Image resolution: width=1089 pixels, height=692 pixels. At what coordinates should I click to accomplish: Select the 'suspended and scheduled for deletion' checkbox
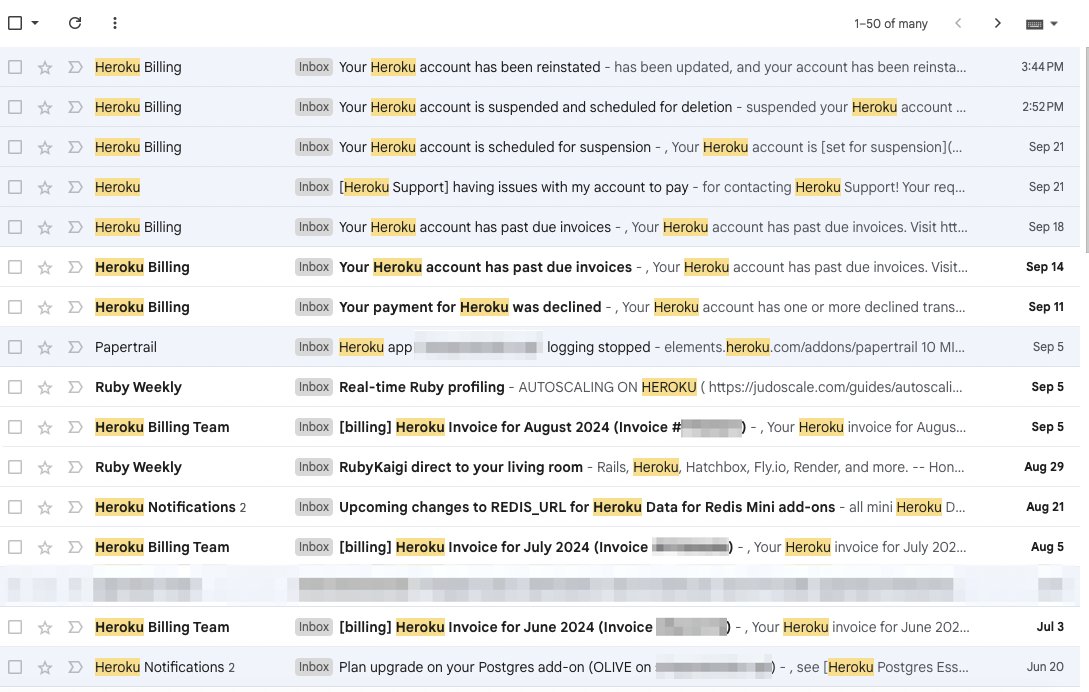point(15,107)
